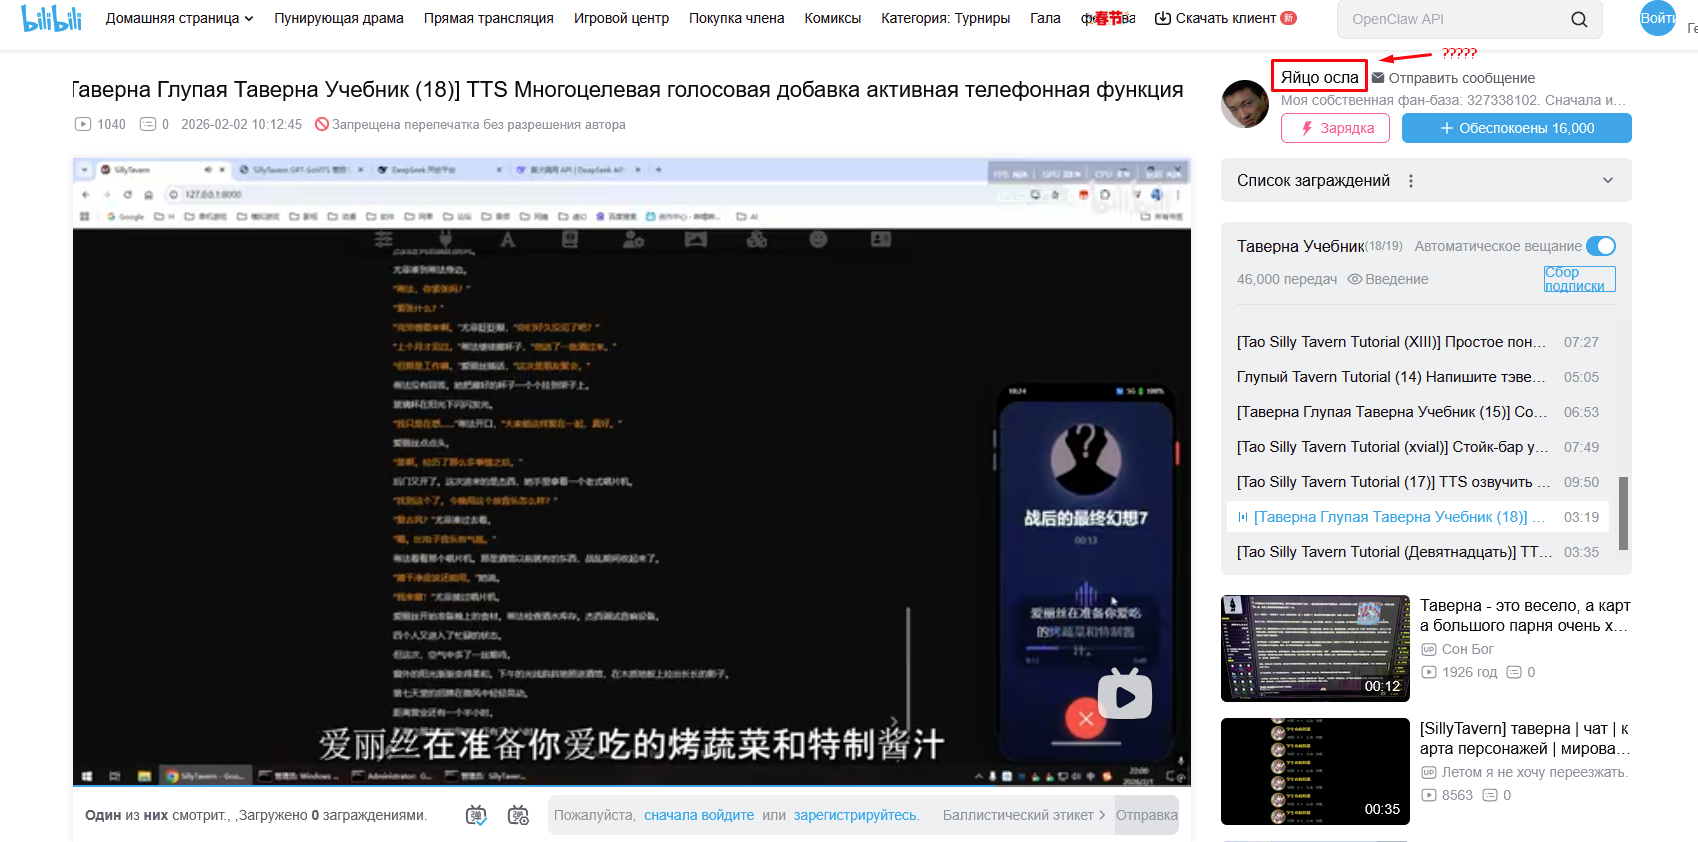Click the uploader's avatar picture
This screenshot has height=842, width=1698.
coord(1245,104)
